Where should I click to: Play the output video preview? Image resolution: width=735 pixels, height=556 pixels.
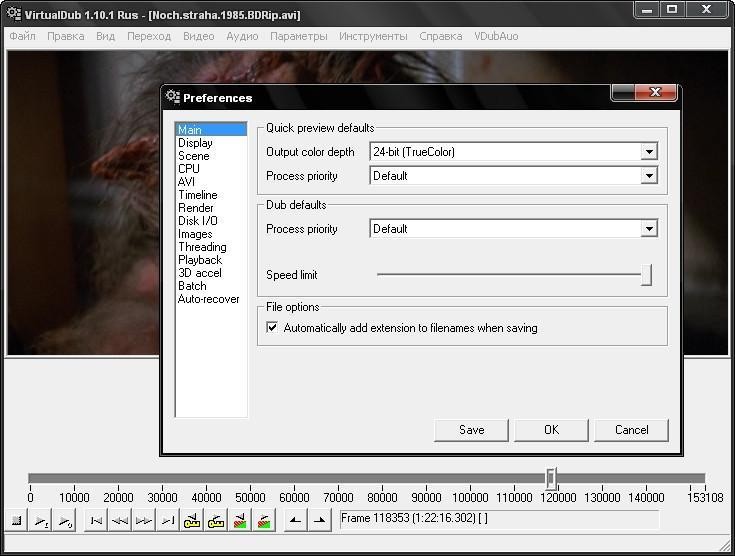point(65,520)
